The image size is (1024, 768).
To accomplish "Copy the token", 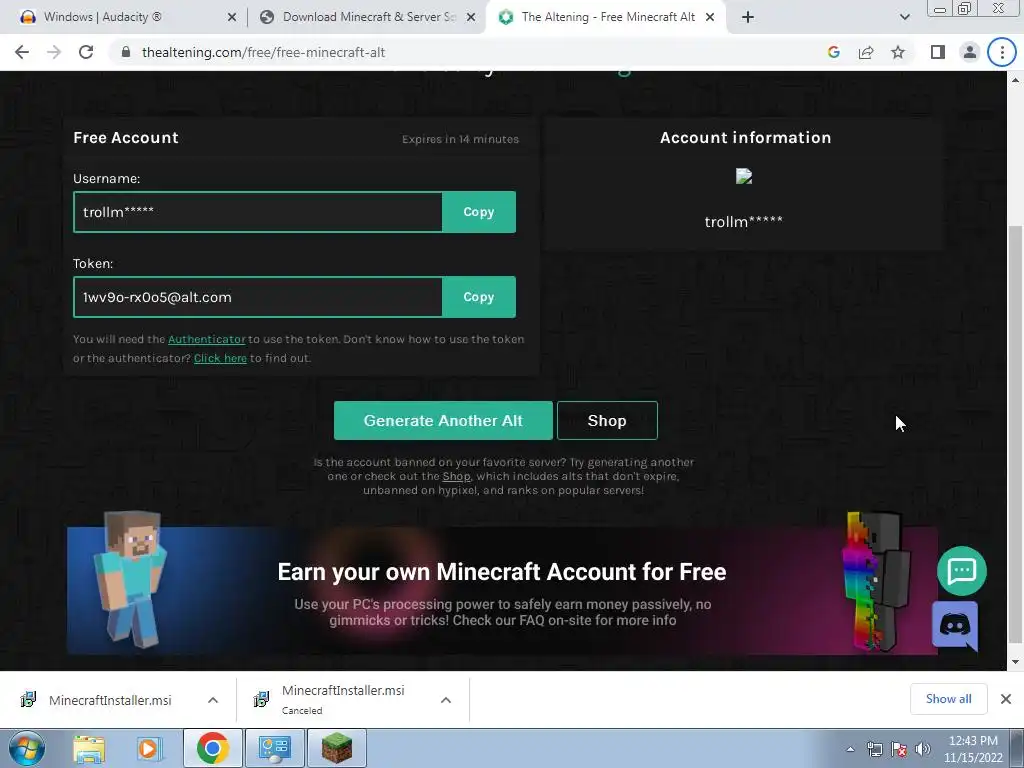I will [x=479, y=297].
